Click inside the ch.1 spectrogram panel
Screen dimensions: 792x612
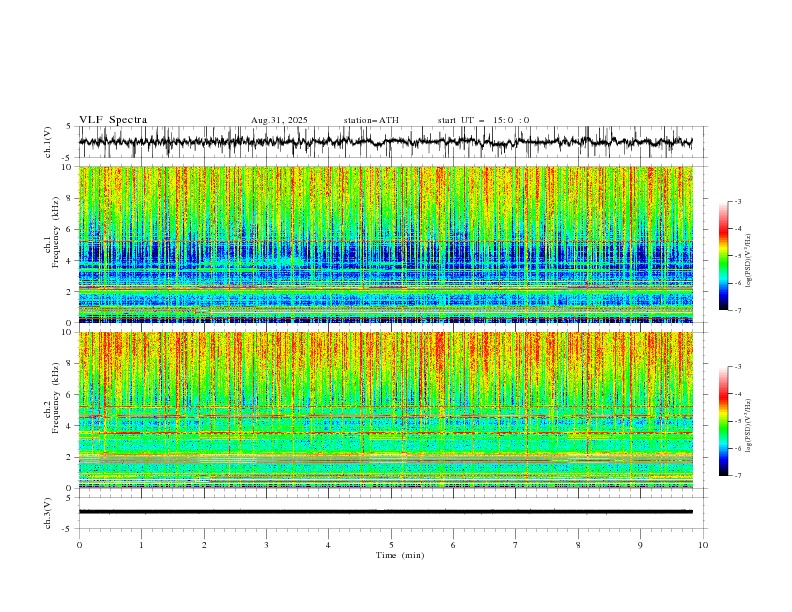[x=386, y=244]
